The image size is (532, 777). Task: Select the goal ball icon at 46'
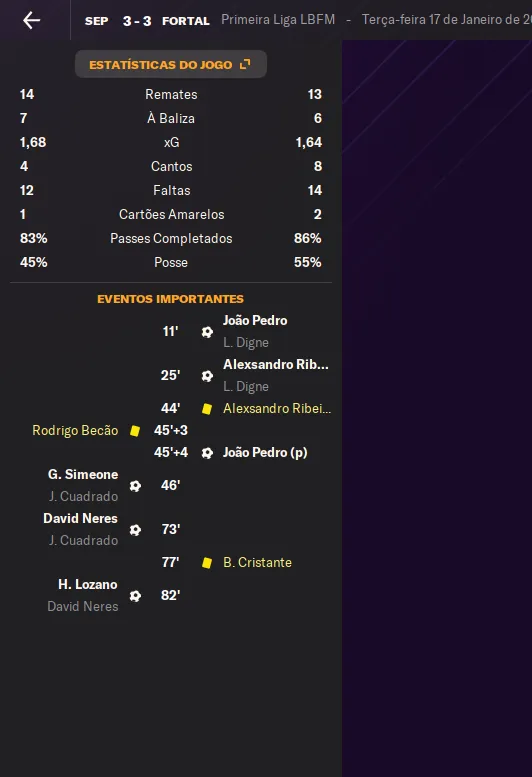(x=135, y=486)
